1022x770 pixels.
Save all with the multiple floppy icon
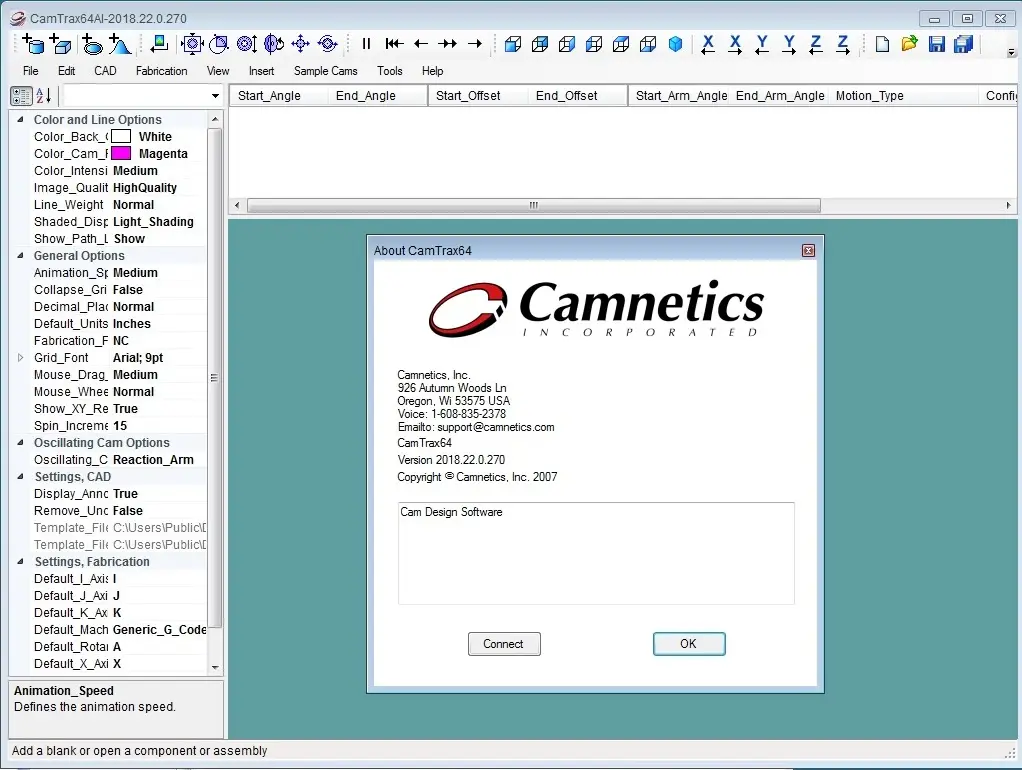click(x=963, y=44)
